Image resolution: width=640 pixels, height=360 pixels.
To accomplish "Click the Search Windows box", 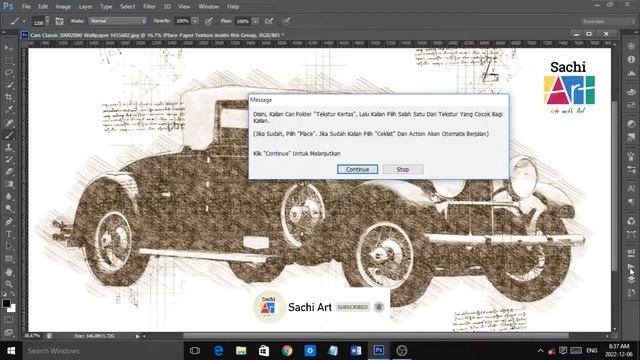I will pyautogui.click(x=102, y=351).
